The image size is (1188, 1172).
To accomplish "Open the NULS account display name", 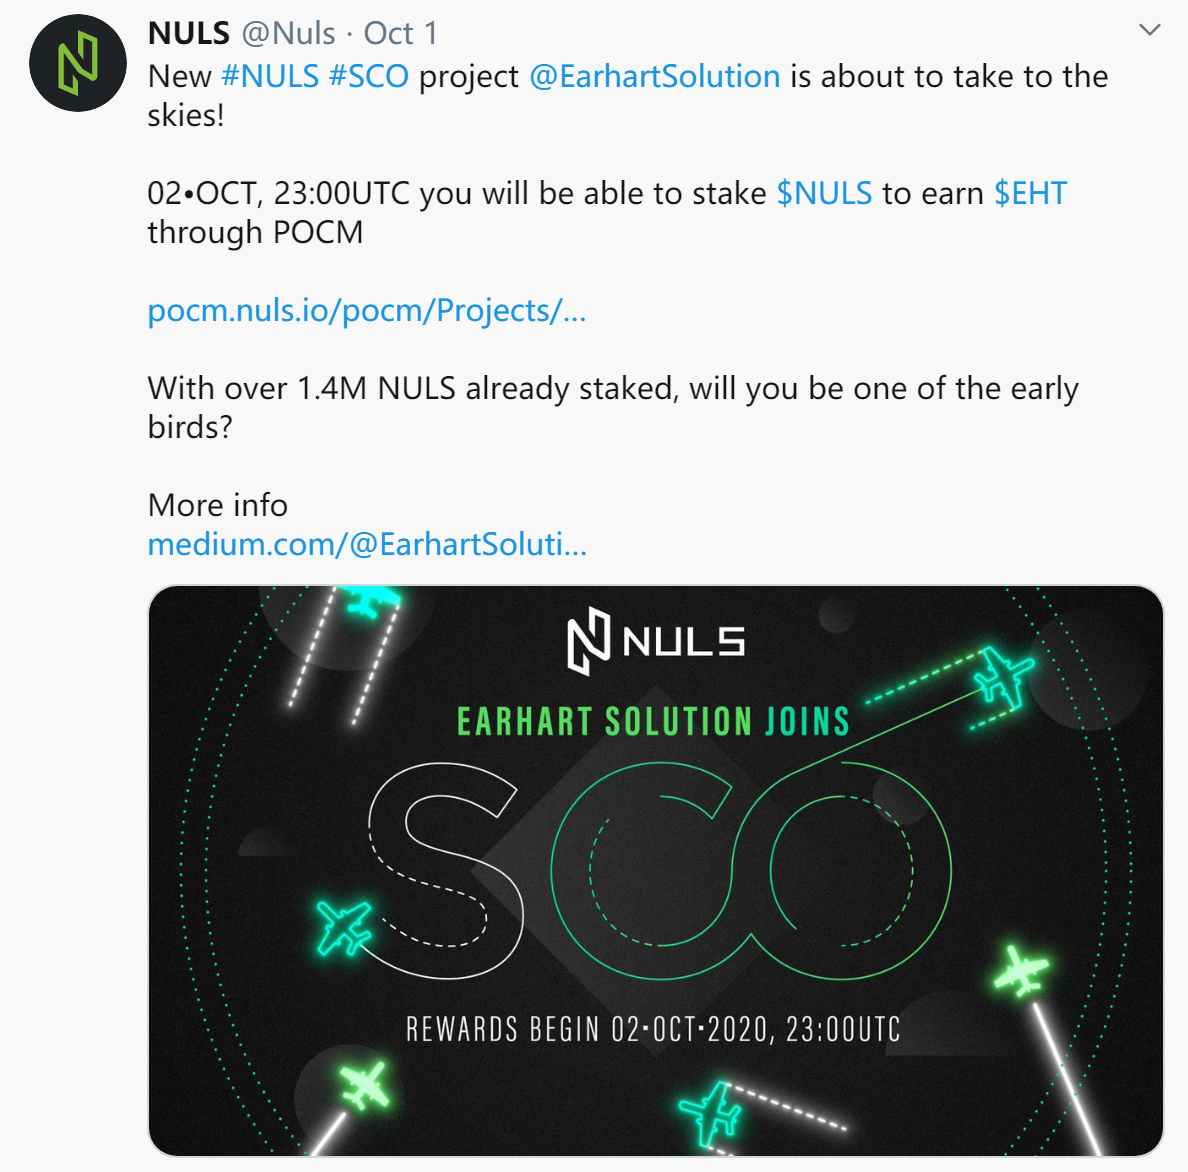I will [x=189, y=33].
